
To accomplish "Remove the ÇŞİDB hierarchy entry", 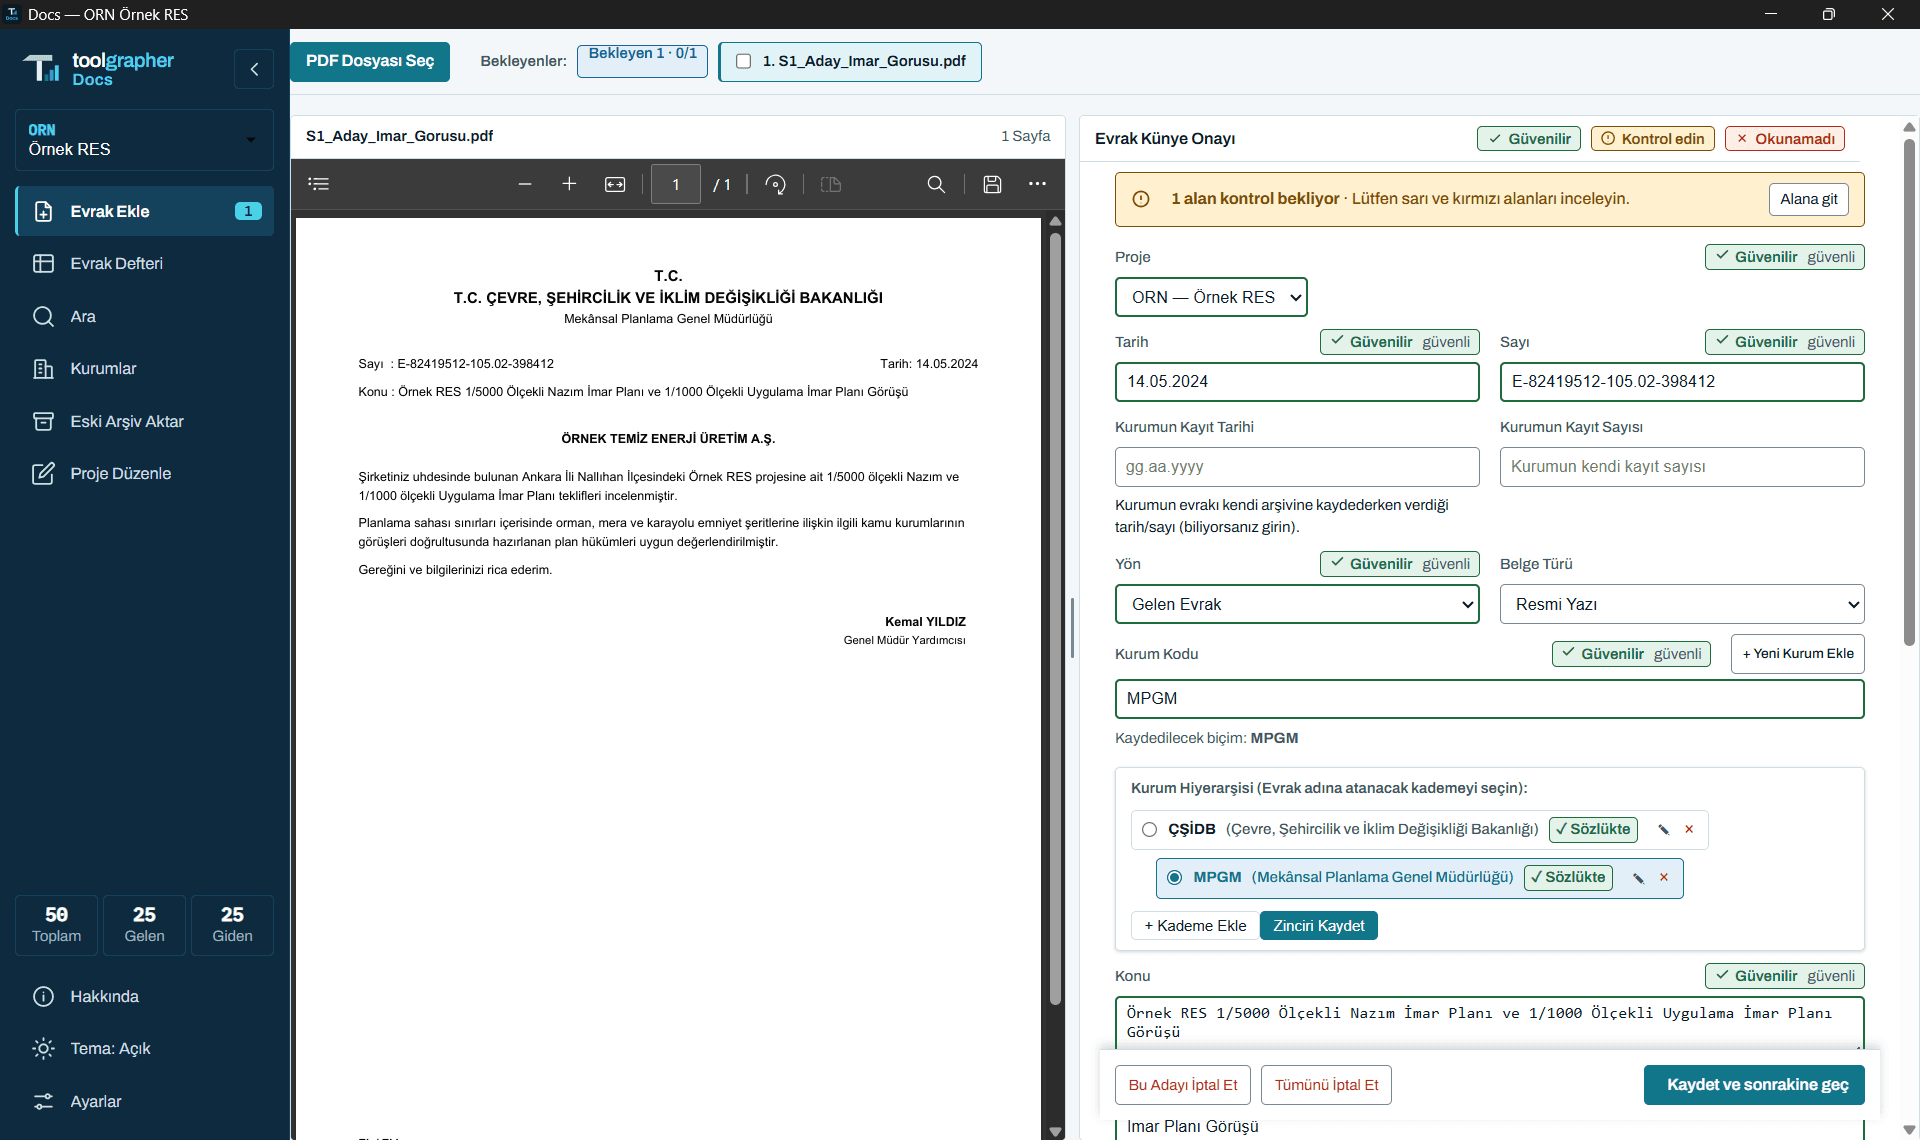I will tap(1689, 829).
